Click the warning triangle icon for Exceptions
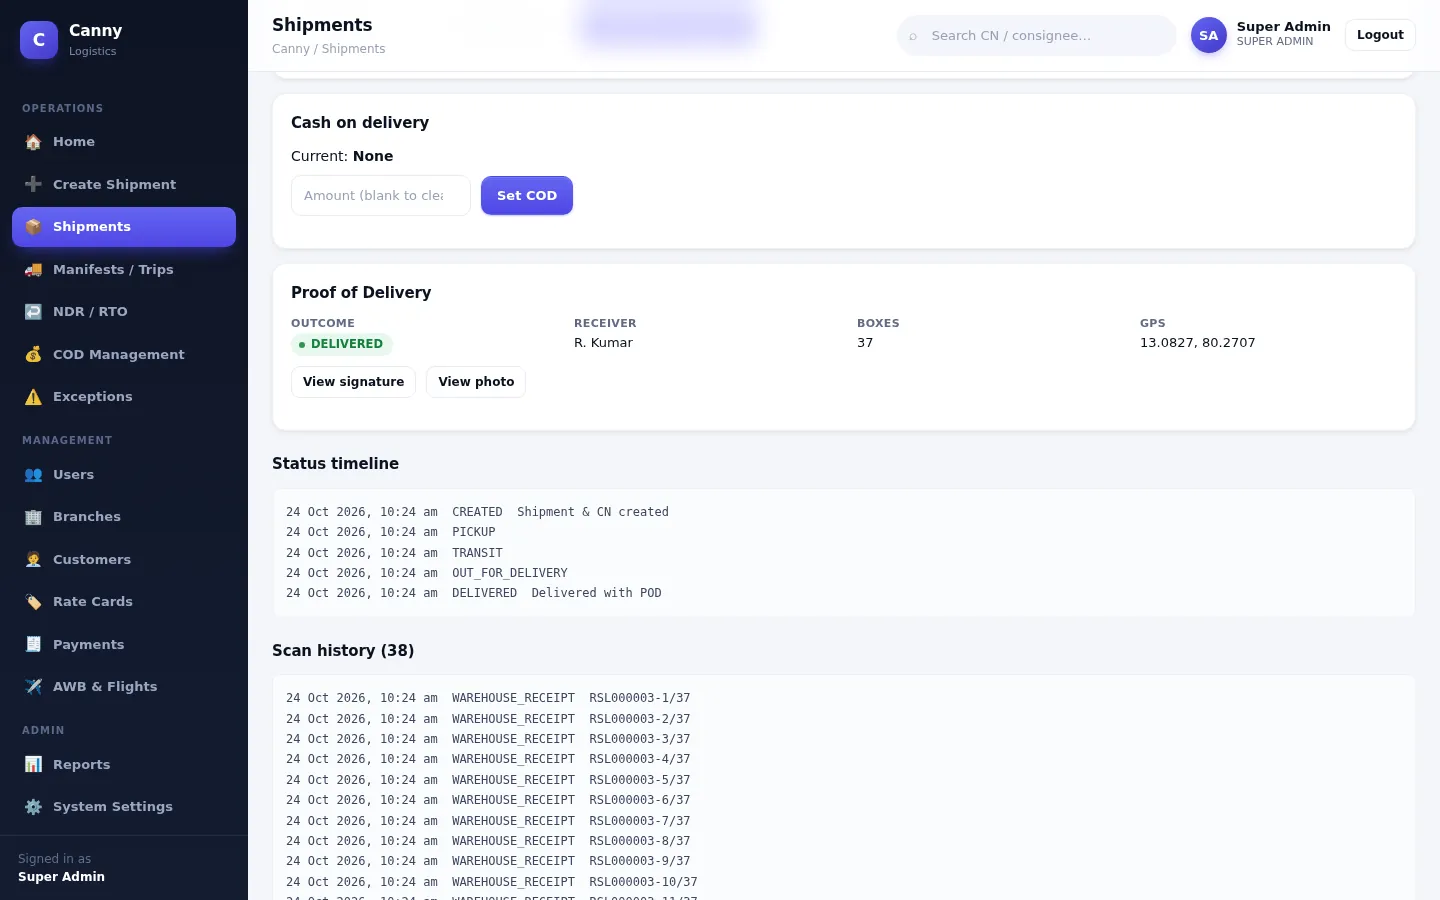The width and height of the screenshot is (1440, 900). pyautogui.click(x=33, y=397)
